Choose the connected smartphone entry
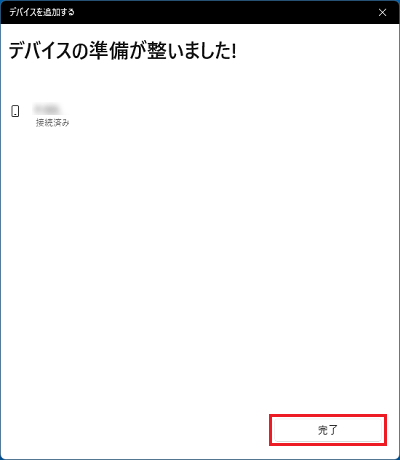Image resolution: width=400 pixels, height=460 pixels. tap(40, 115)
